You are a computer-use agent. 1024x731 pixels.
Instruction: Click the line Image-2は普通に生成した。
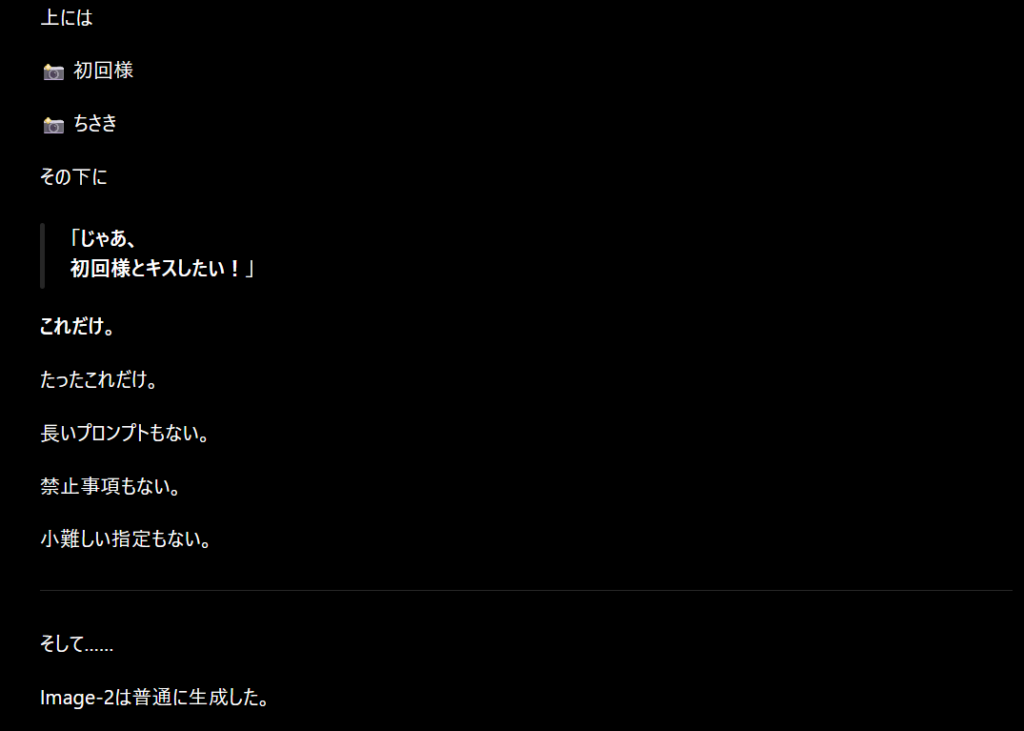155,697
